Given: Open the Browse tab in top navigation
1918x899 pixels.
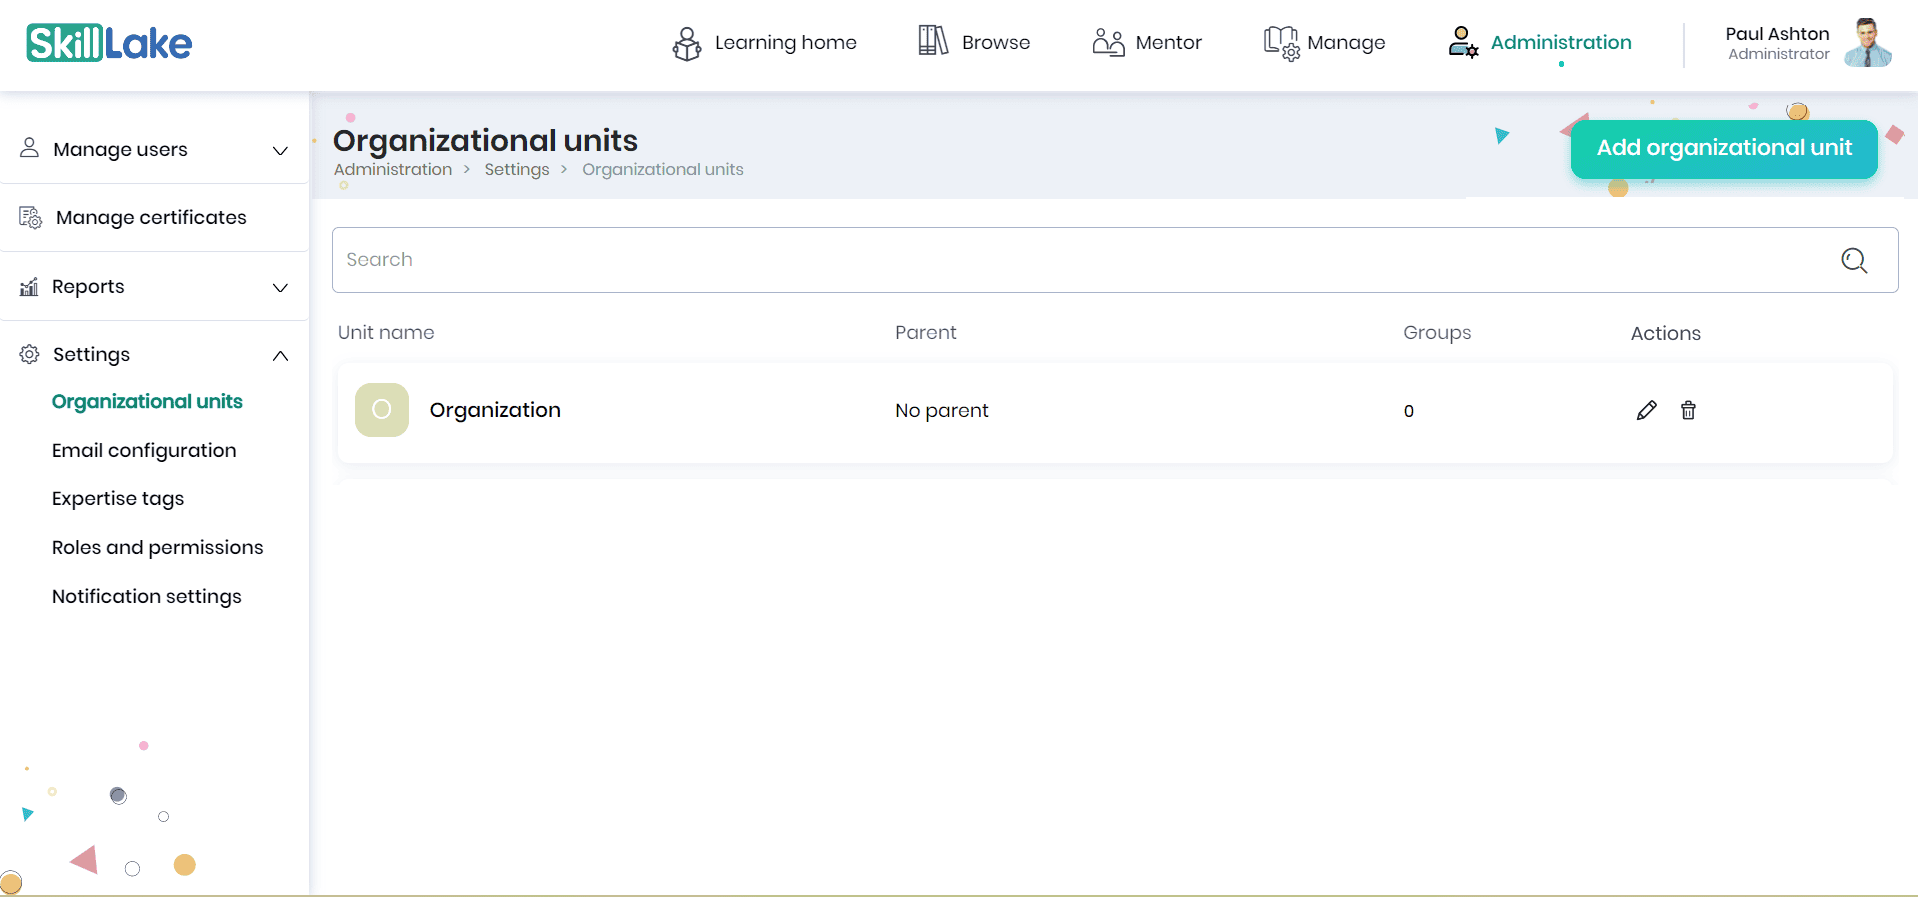Looking at the screenshot, I should [974, 43].
